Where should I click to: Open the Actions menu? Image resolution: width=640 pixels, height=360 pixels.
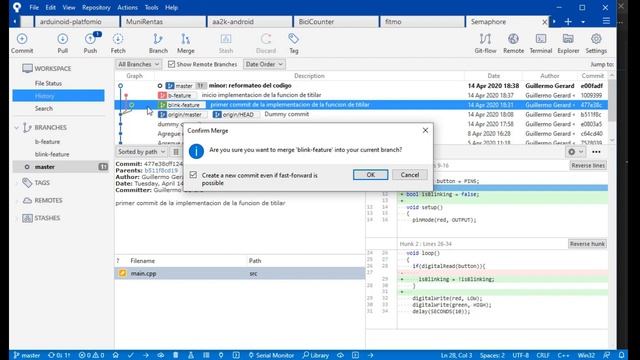click(127, 7)
